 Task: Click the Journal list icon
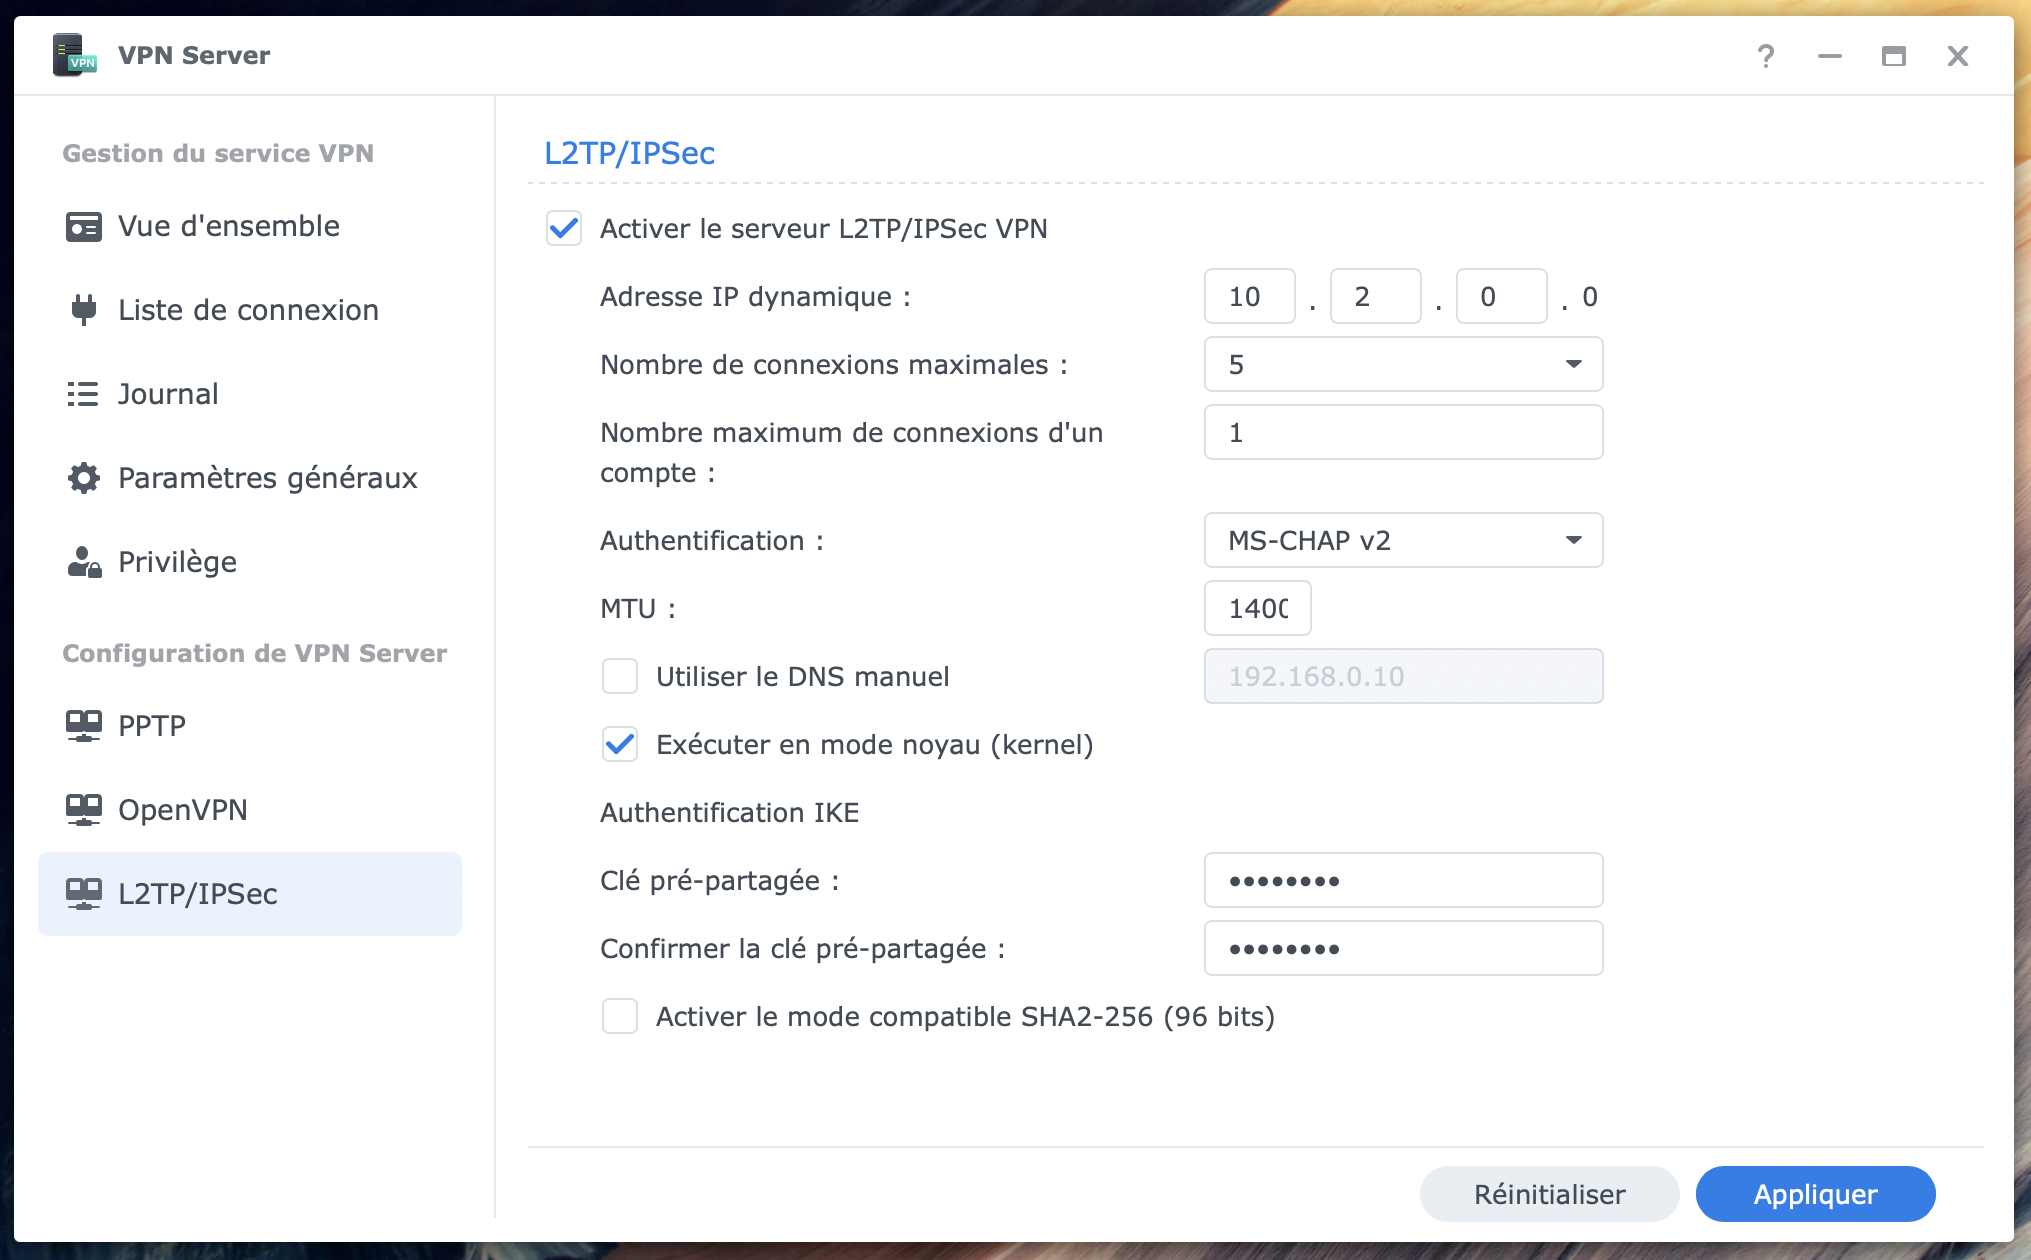(x=83, y=394)
